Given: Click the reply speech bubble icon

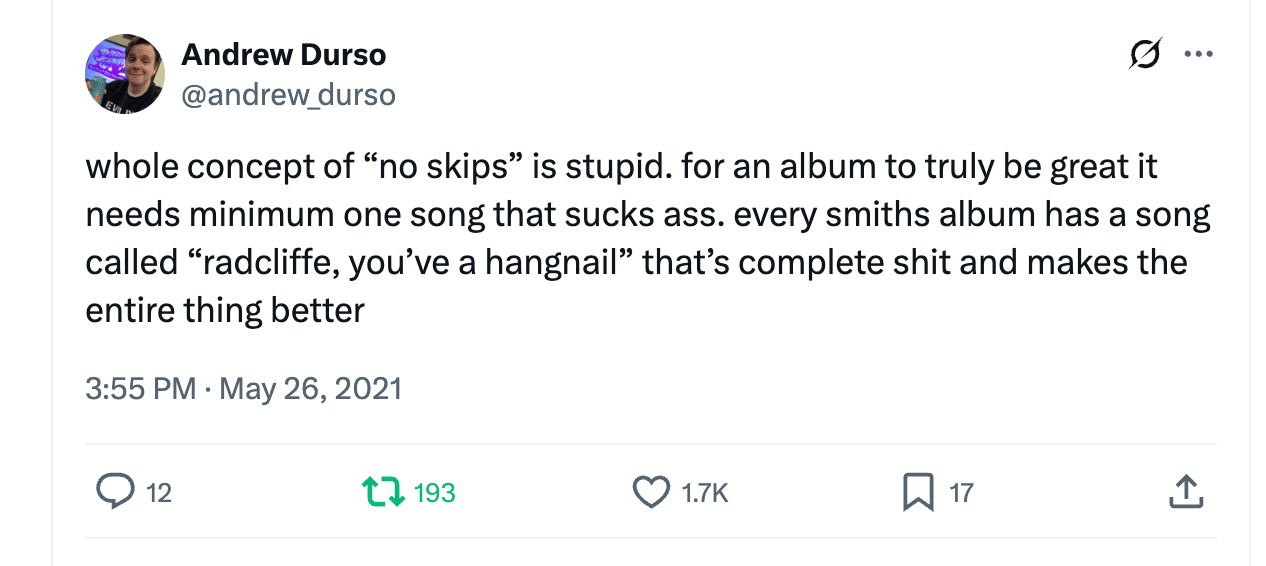Looking at the screenshot, I should coord(115,492).
